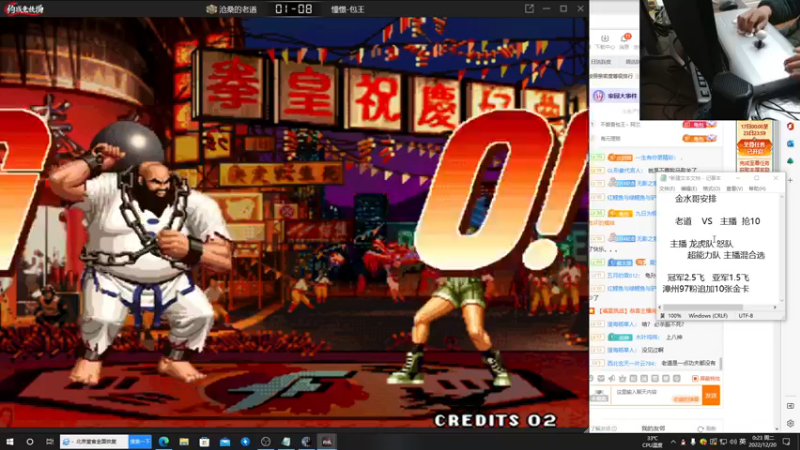Open File Explorer from the taskbar
Viewport: 800px width, 450px height.
coord(184,441)
